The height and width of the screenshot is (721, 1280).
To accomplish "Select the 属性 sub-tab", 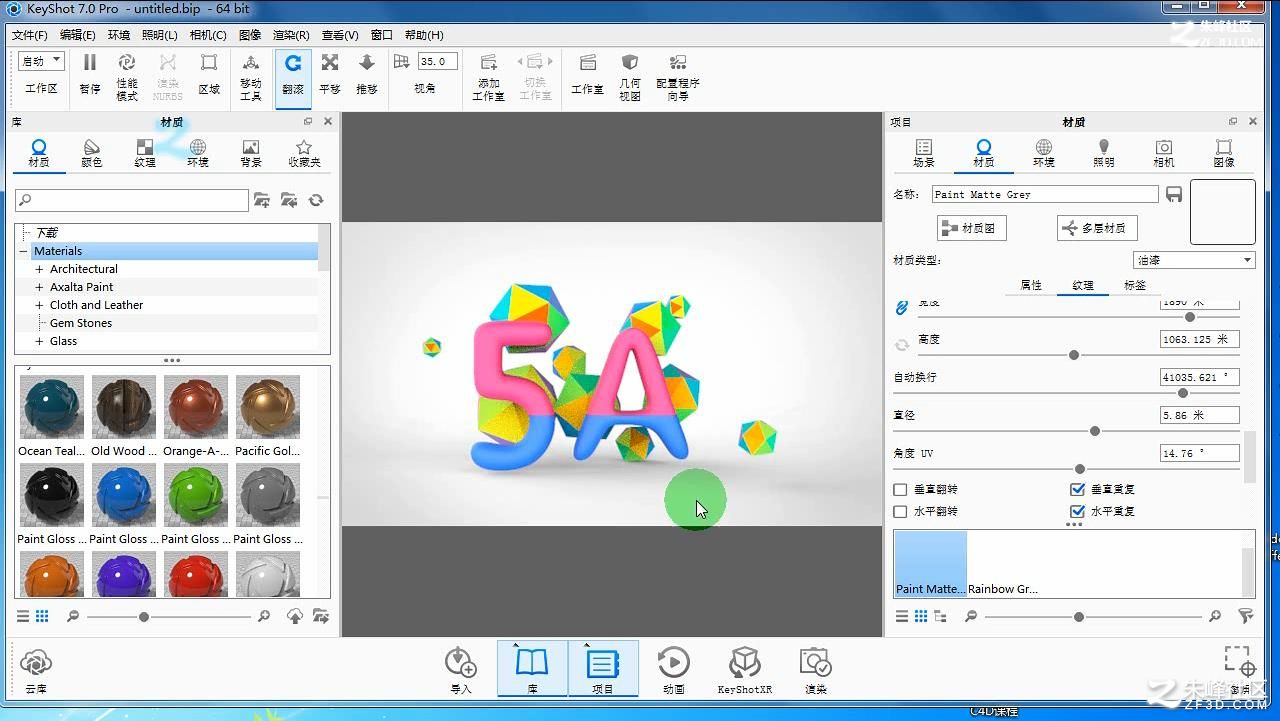I will (1031, 285).
